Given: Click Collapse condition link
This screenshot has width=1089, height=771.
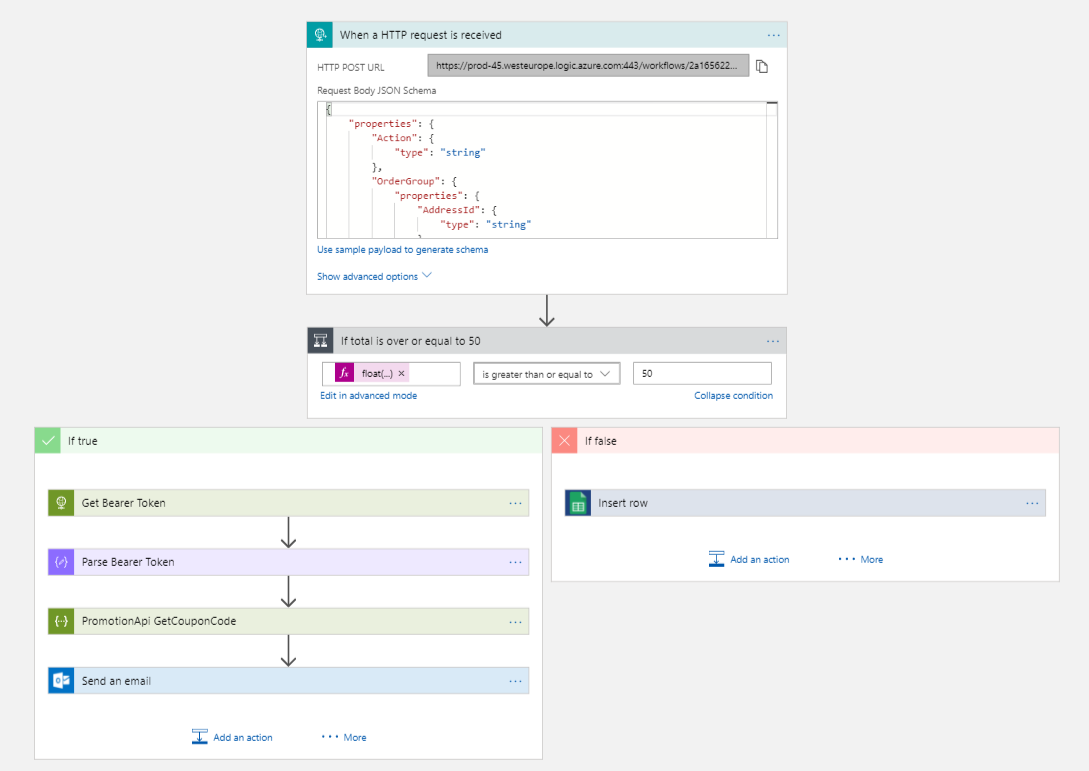Looking at the screenshot, I should pyautogui.click(x=733, y=396).
